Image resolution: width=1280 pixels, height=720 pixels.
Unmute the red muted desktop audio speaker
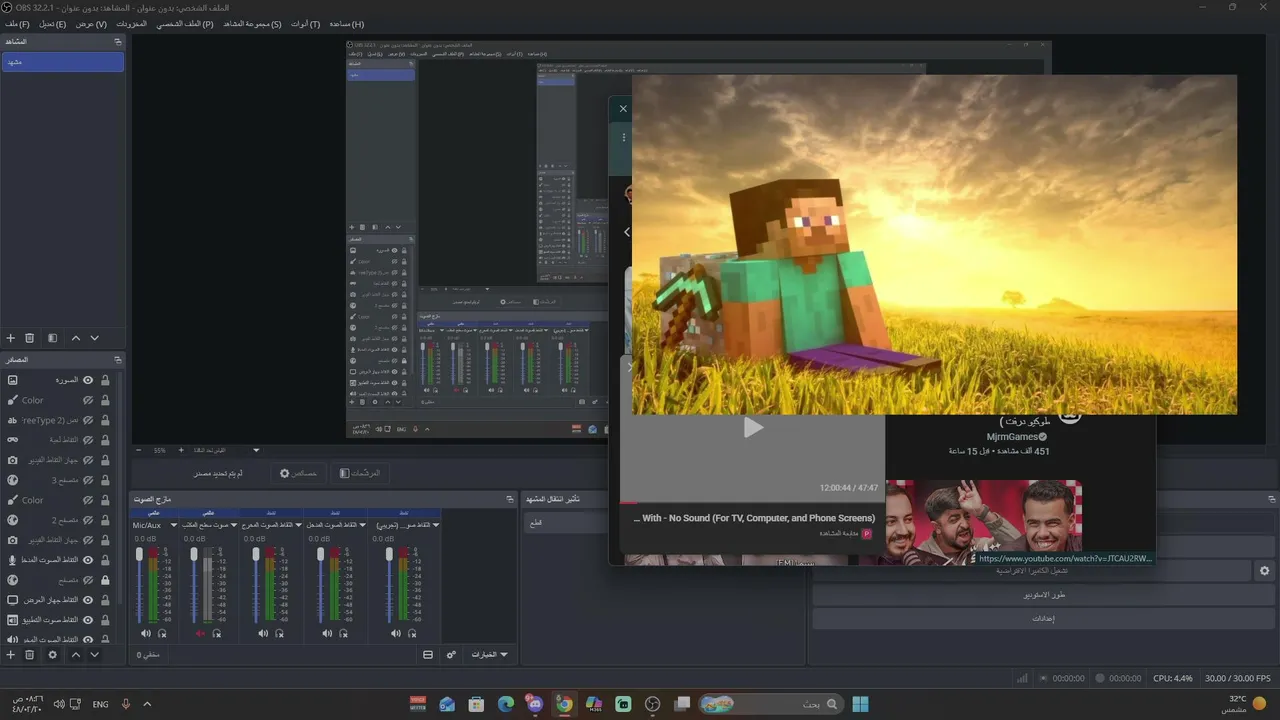[200, 633]
